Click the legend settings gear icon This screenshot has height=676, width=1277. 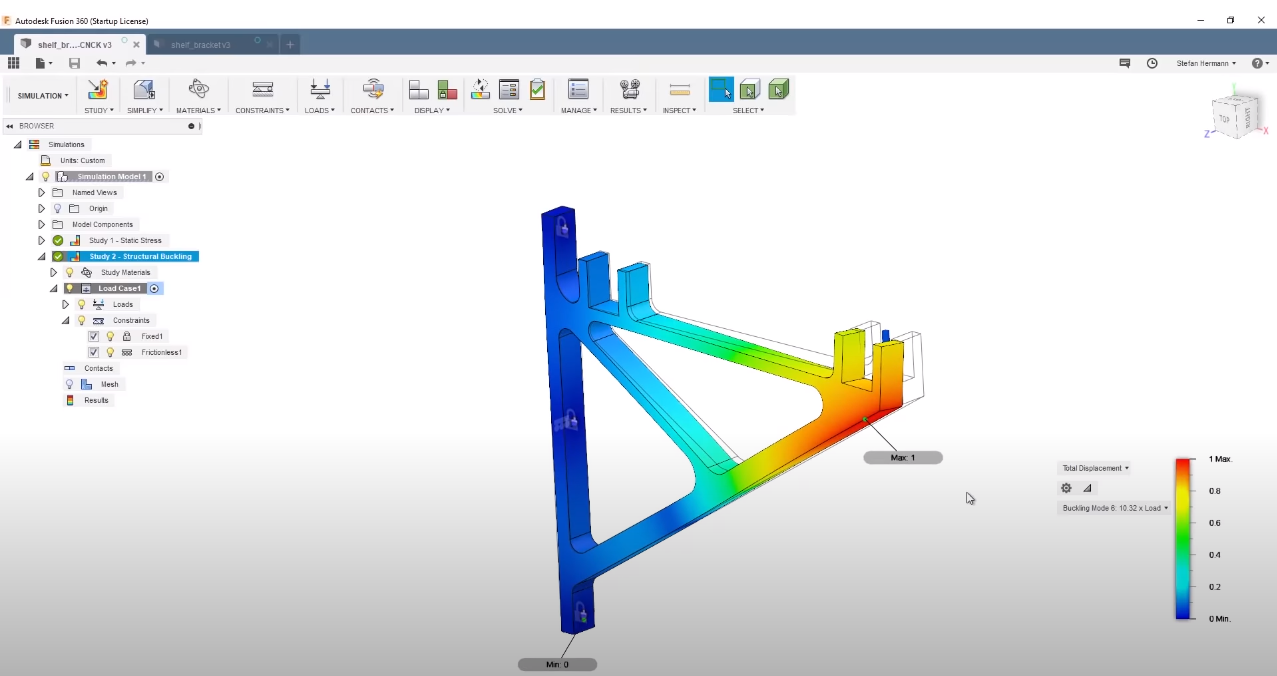pos(1066,488)
